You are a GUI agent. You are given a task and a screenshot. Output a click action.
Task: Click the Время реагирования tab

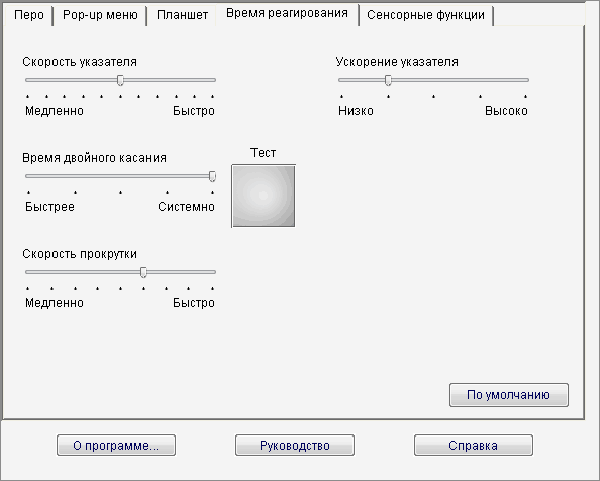pyautogui.click(x=286, y=14)
